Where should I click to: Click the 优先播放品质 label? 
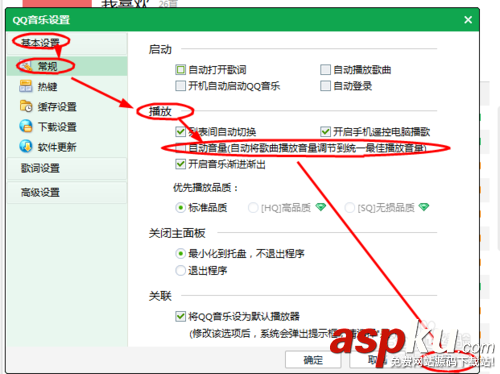click(x=205, y=188)
